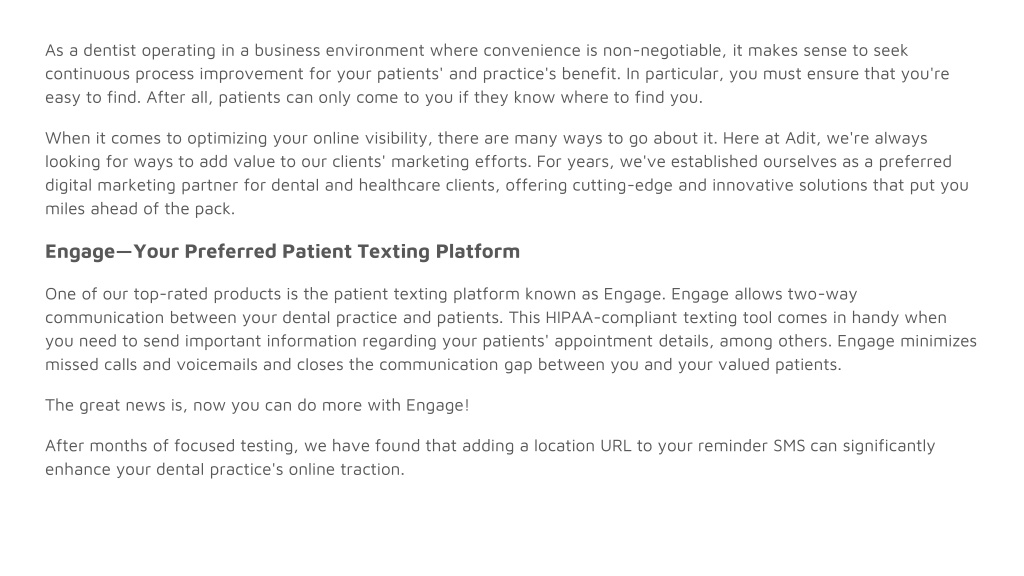Click the phrase "digital marketing partner"
This screenshot has width=1024, height=576.
coord(142,185)
